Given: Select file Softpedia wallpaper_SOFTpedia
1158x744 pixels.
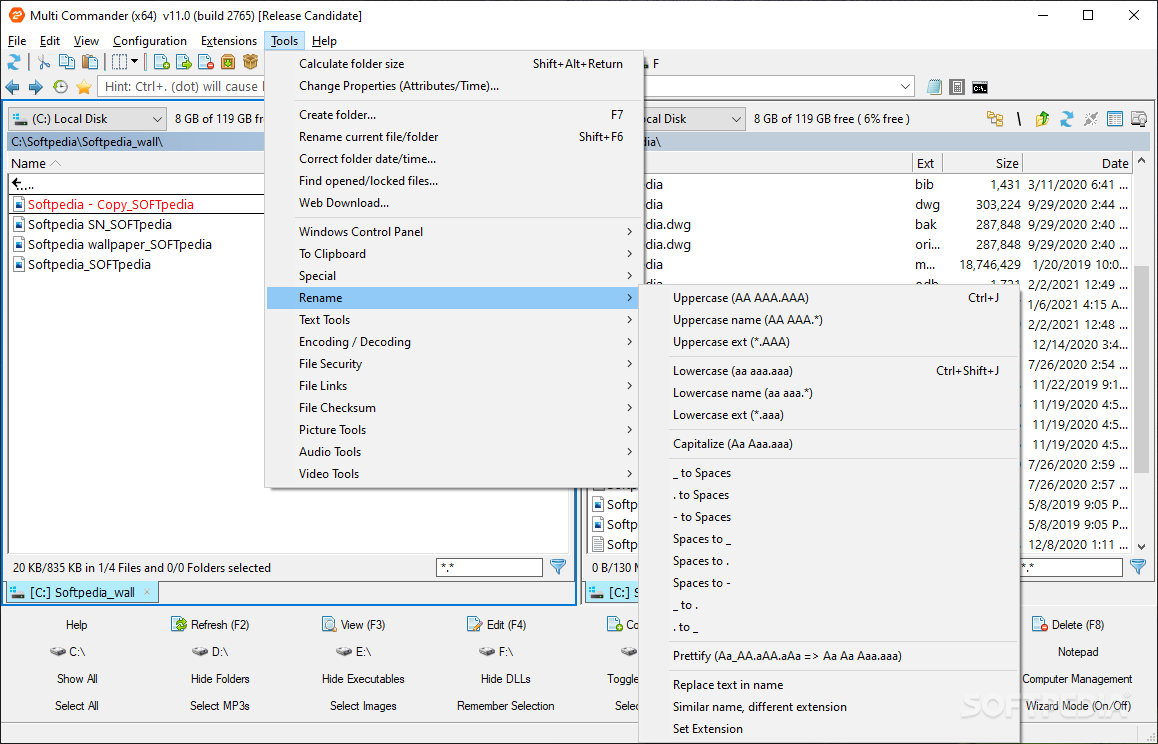Looking at the screenshot, I should click(x=120, y=245).
